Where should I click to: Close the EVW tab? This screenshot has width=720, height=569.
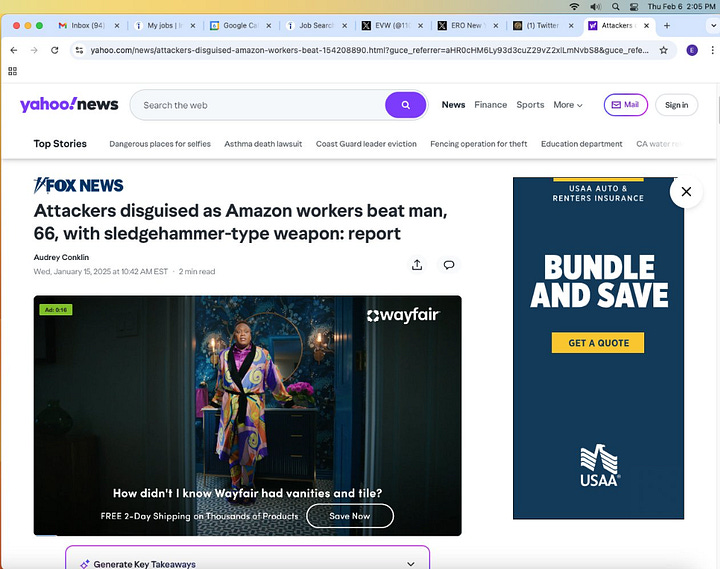pyautogui.click(x=420, y=26)
